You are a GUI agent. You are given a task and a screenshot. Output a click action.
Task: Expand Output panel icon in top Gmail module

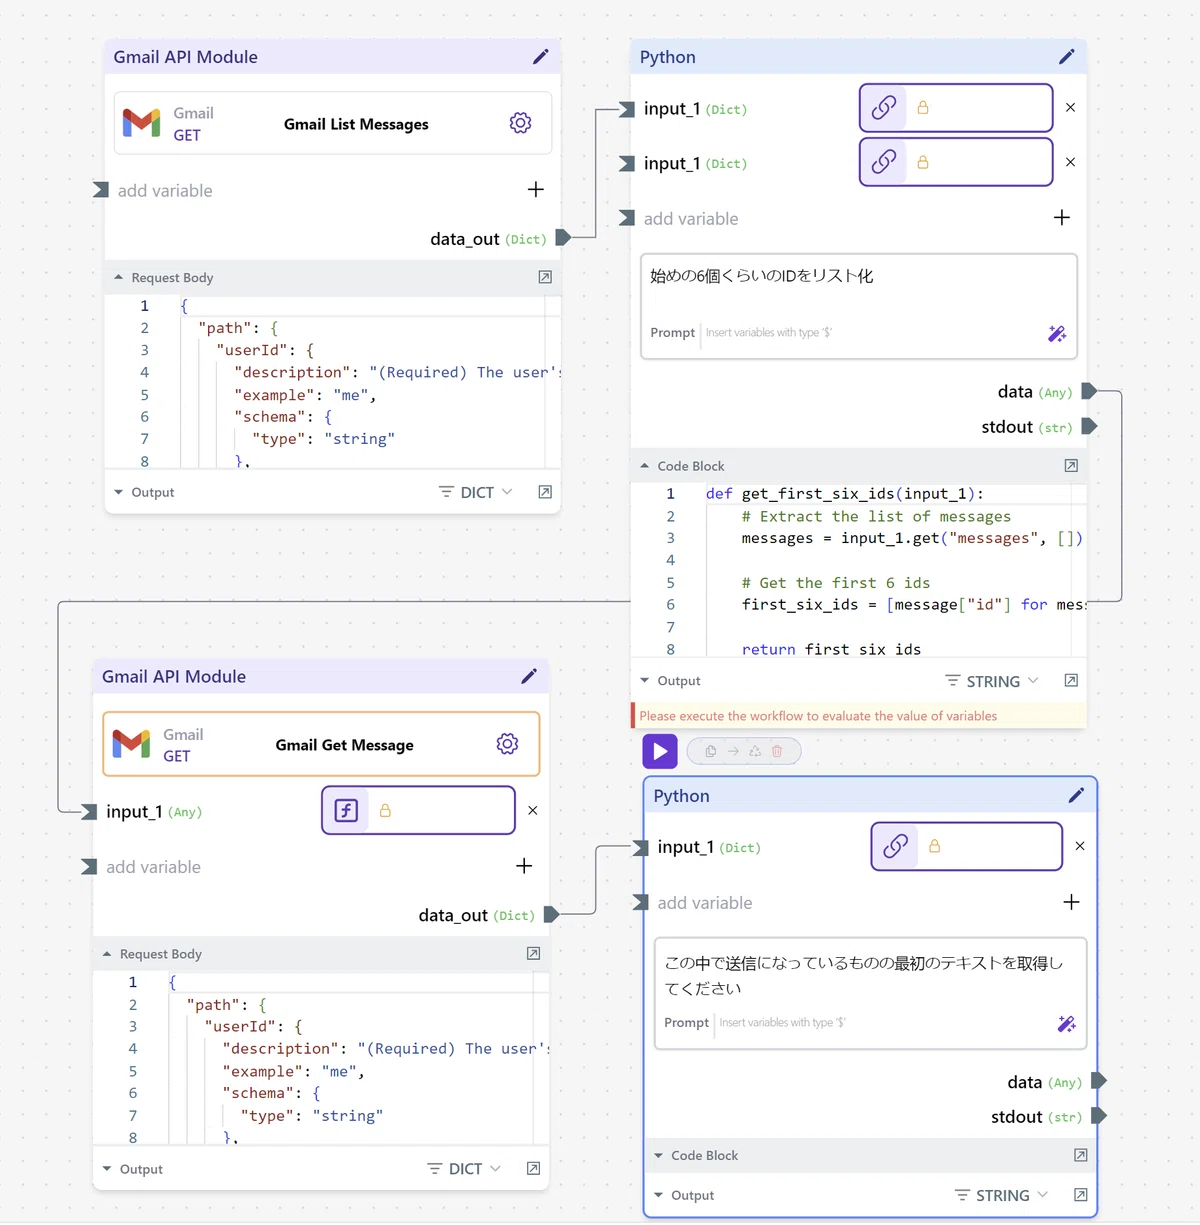545,492
